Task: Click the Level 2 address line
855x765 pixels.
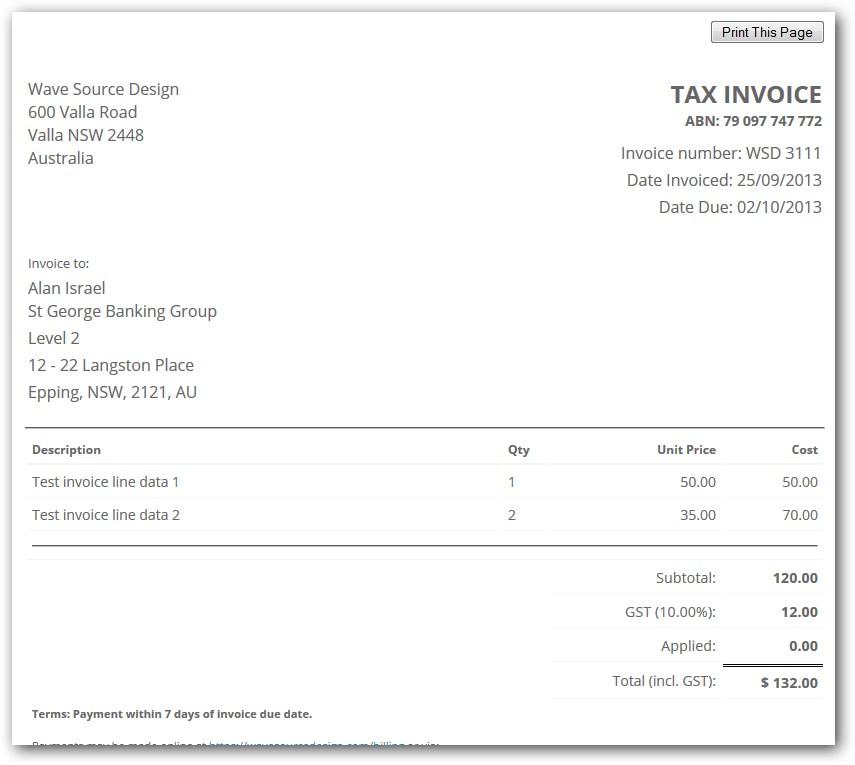Action: 53,338
